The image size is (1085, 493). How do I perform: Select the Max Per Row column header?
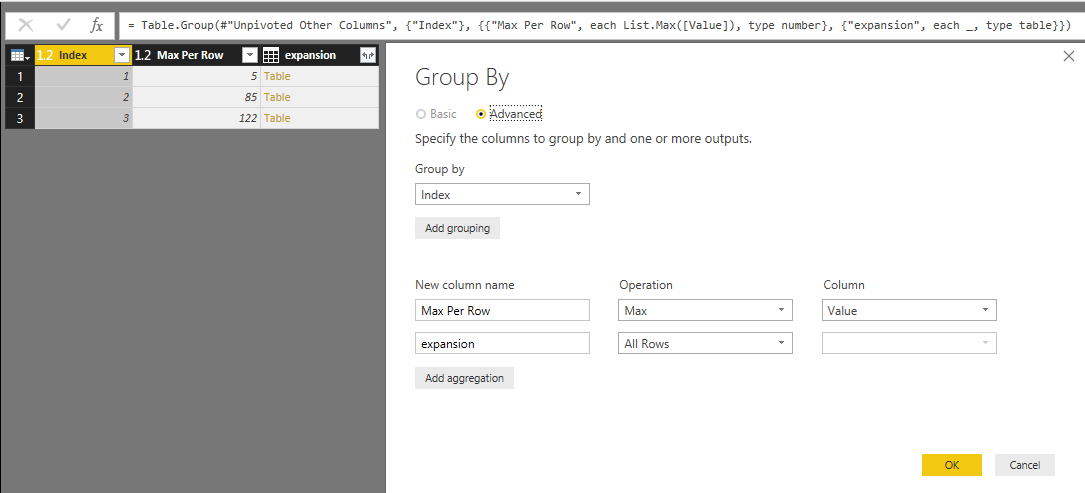point(190,55)
